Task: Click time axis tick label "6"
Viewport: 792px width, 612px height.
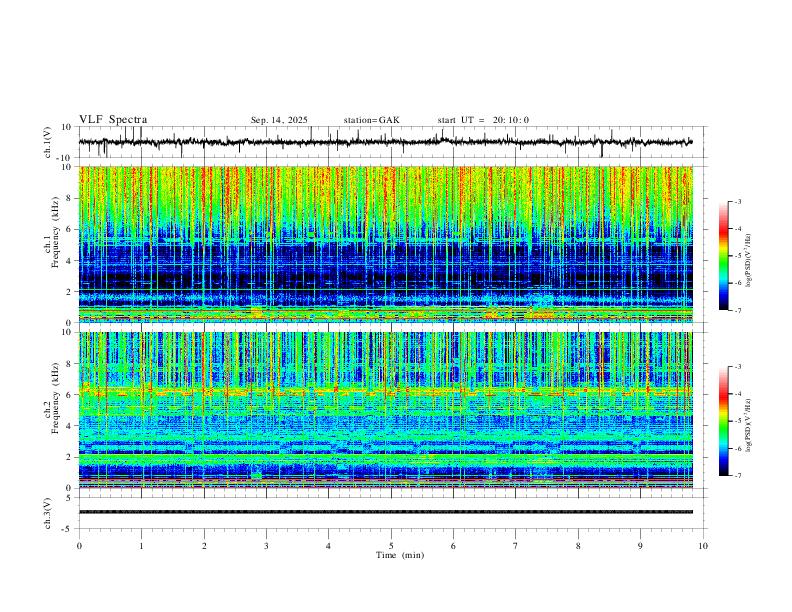Action: coord(453,546)
